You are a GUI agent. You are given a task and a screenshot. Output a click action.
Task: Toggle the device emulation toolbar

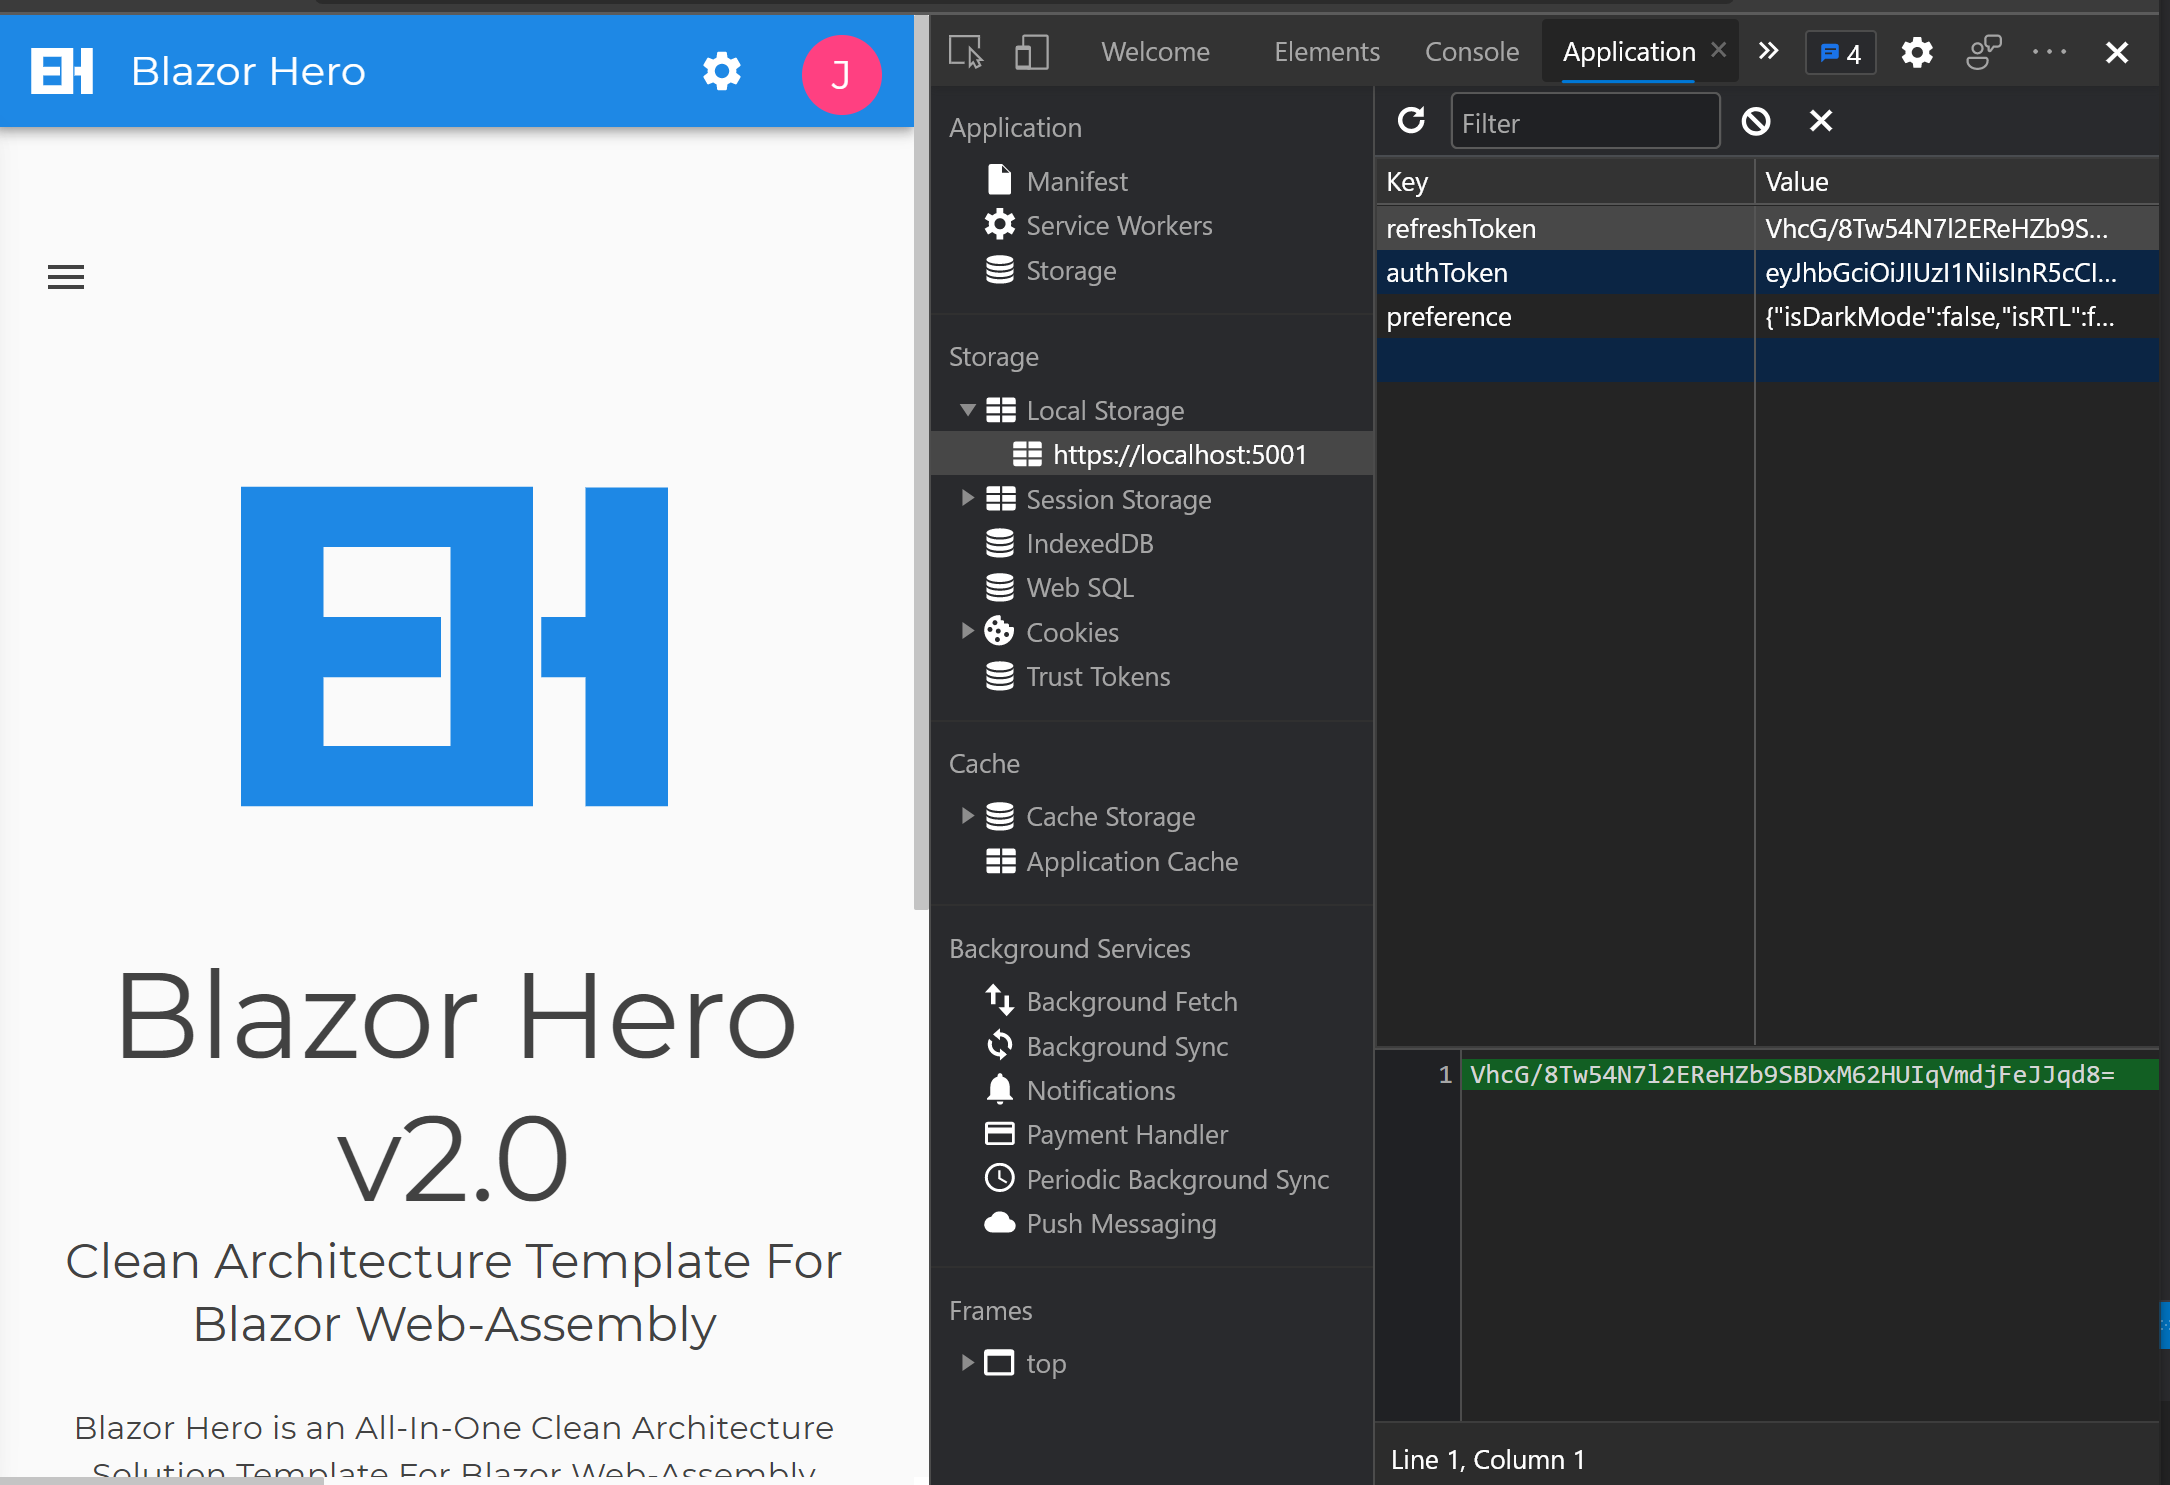click(1031, 52)
